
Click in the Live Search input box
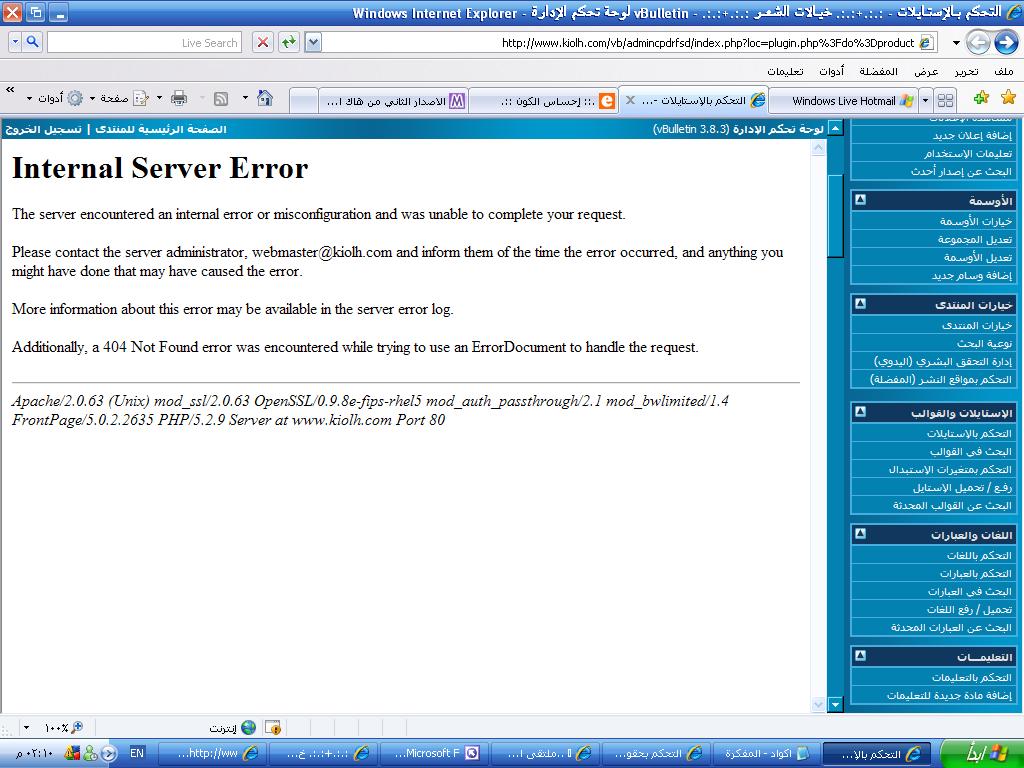click(x=144, y=42)
